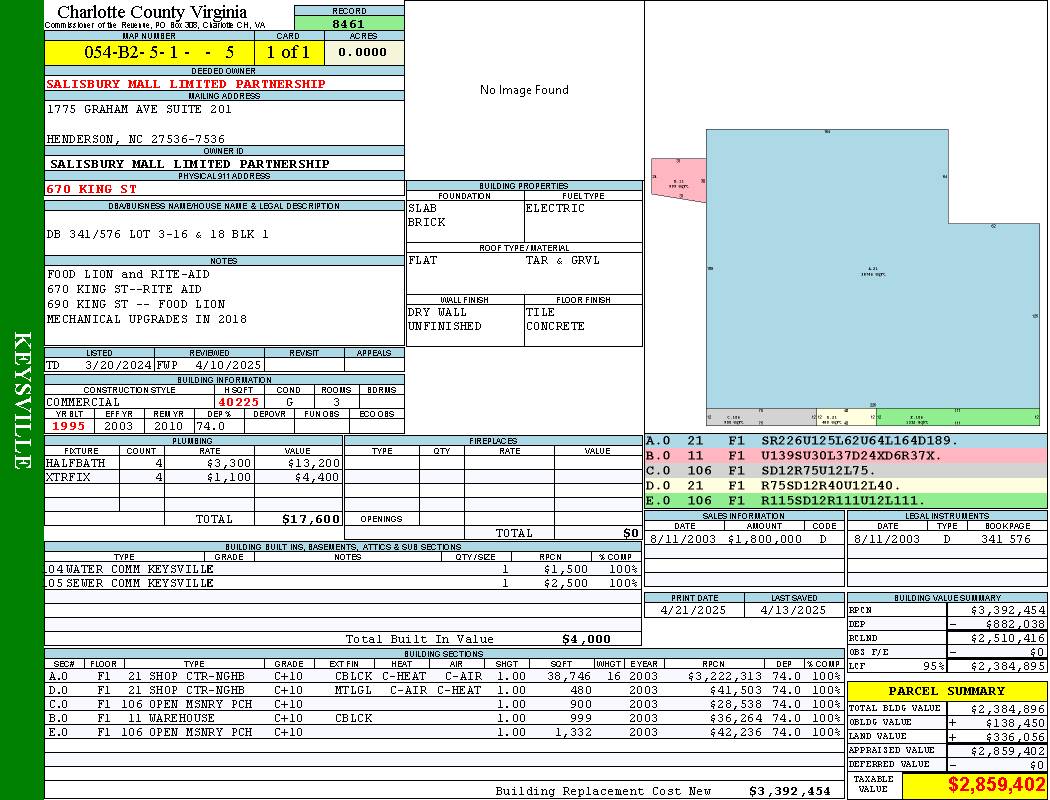1050x800 pixels.
Task: Click total bldg value $2,384,896
Action: [1008, 709]
